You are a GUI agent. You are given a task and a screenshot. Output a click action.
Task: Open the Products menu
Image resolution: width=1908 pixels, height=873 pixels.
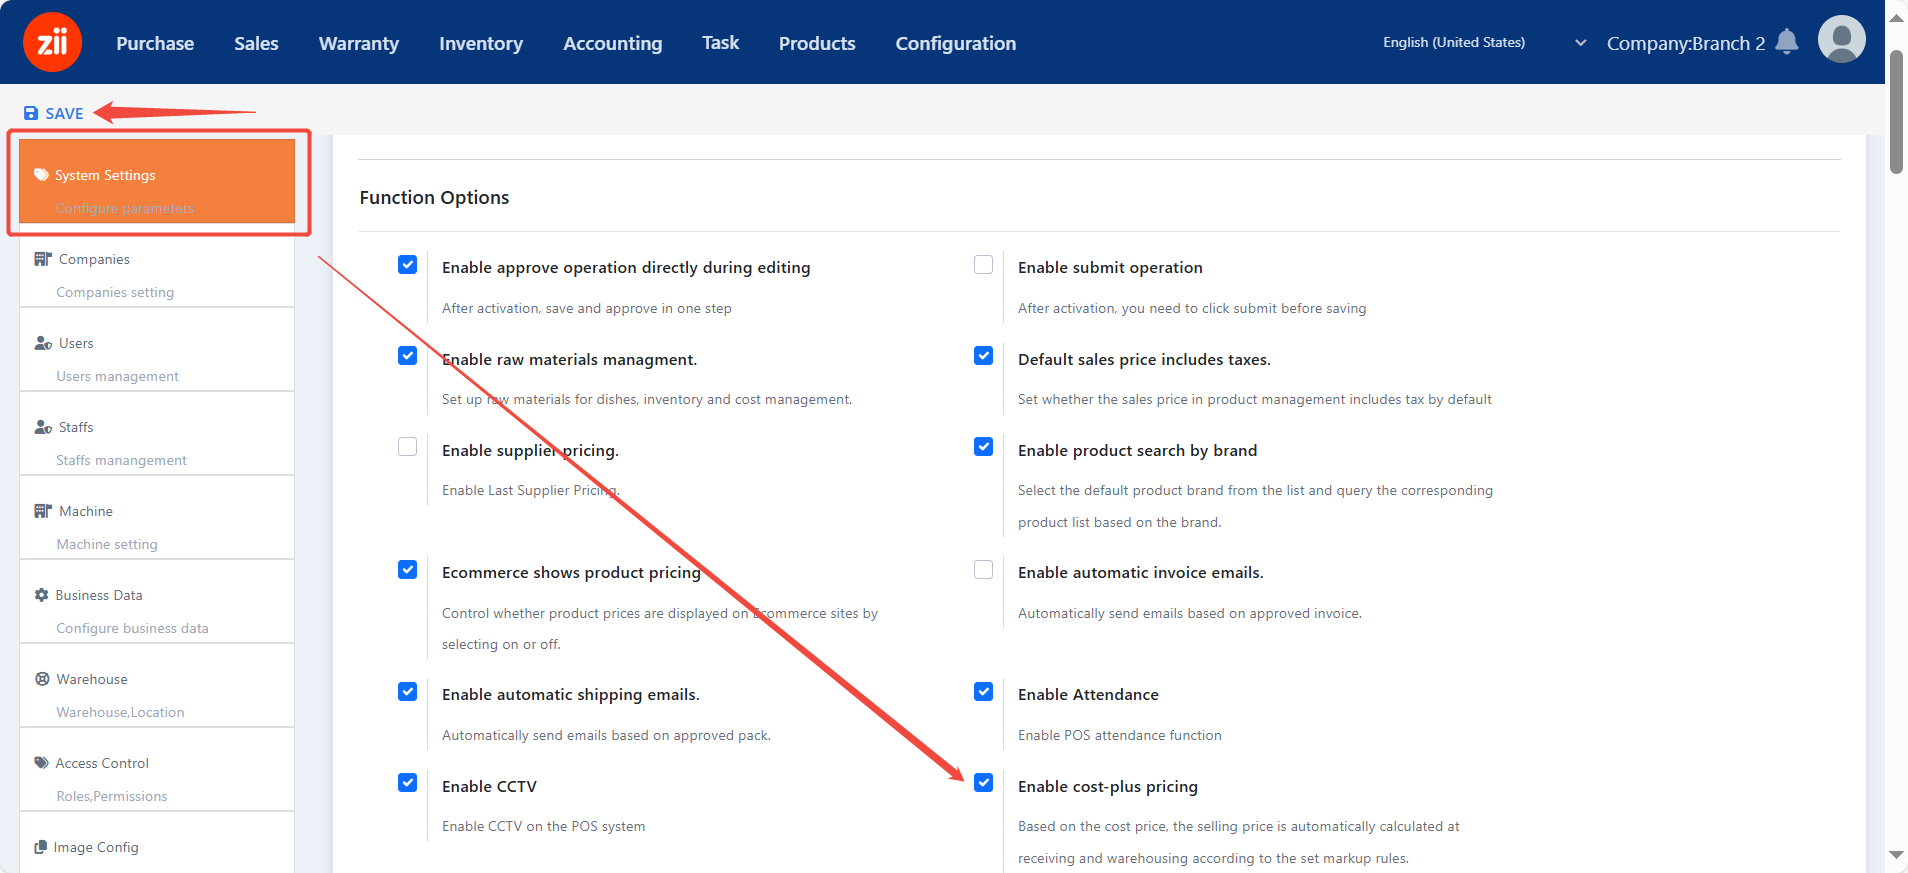[817, 43]
